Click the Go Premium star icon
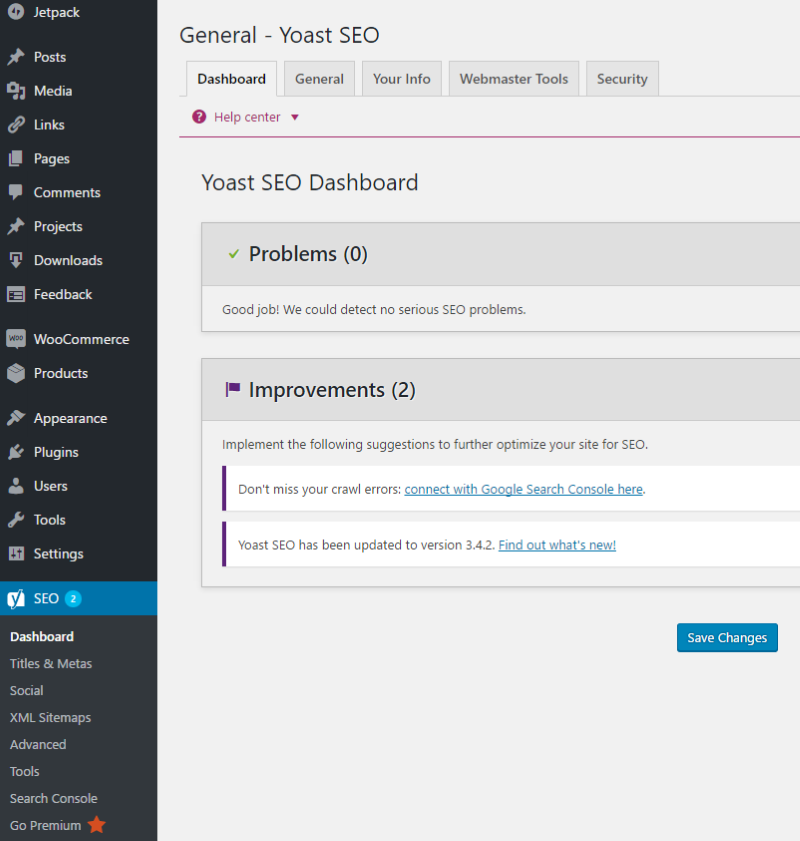 click(97, 825)
